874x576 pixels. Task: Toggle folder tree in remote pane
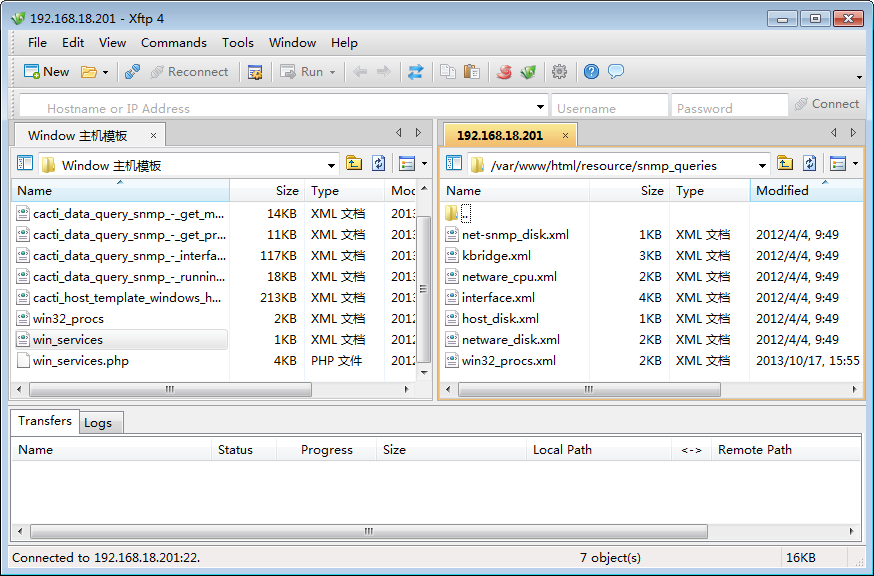click(454, 163)
